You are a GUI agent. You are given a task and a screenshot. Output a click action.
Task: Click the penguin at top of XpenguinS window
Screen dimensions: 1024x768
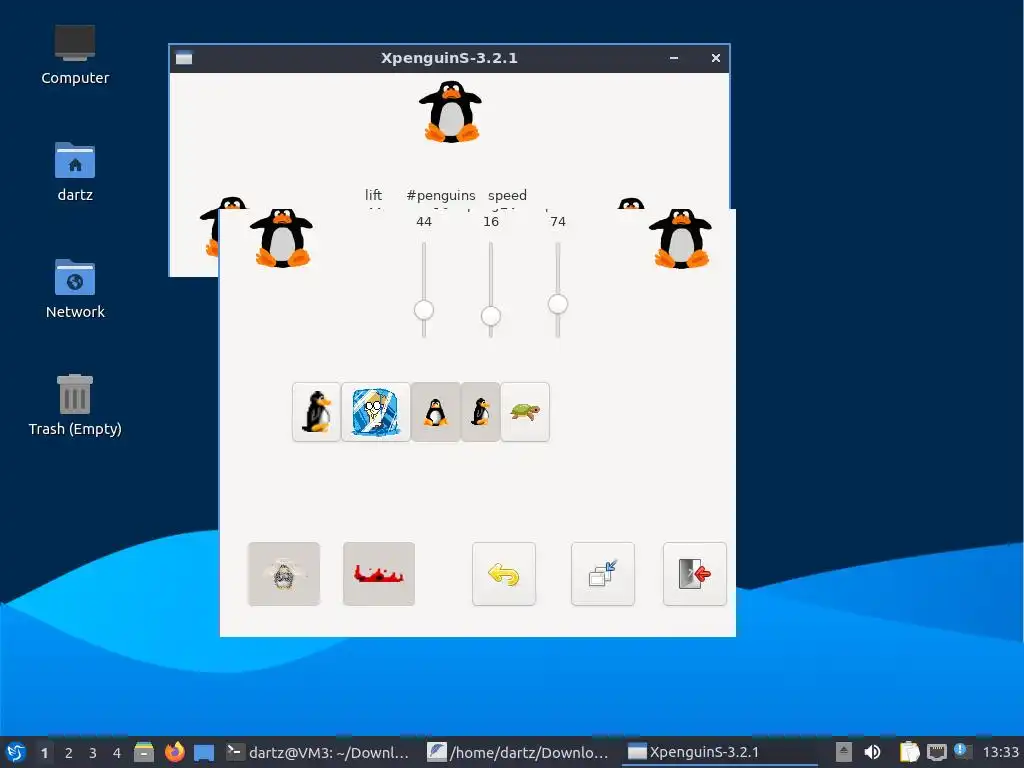451,112
